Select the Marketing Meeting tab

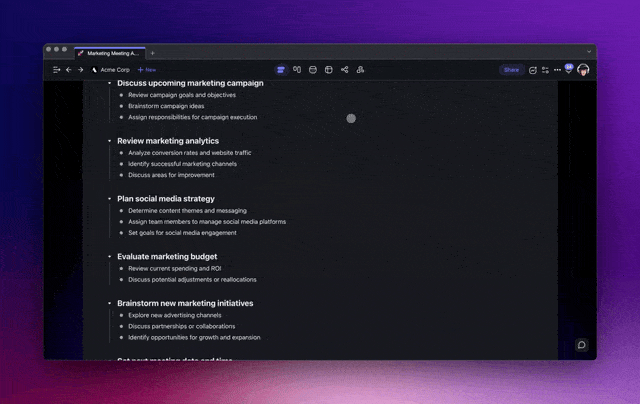[110, 53]
